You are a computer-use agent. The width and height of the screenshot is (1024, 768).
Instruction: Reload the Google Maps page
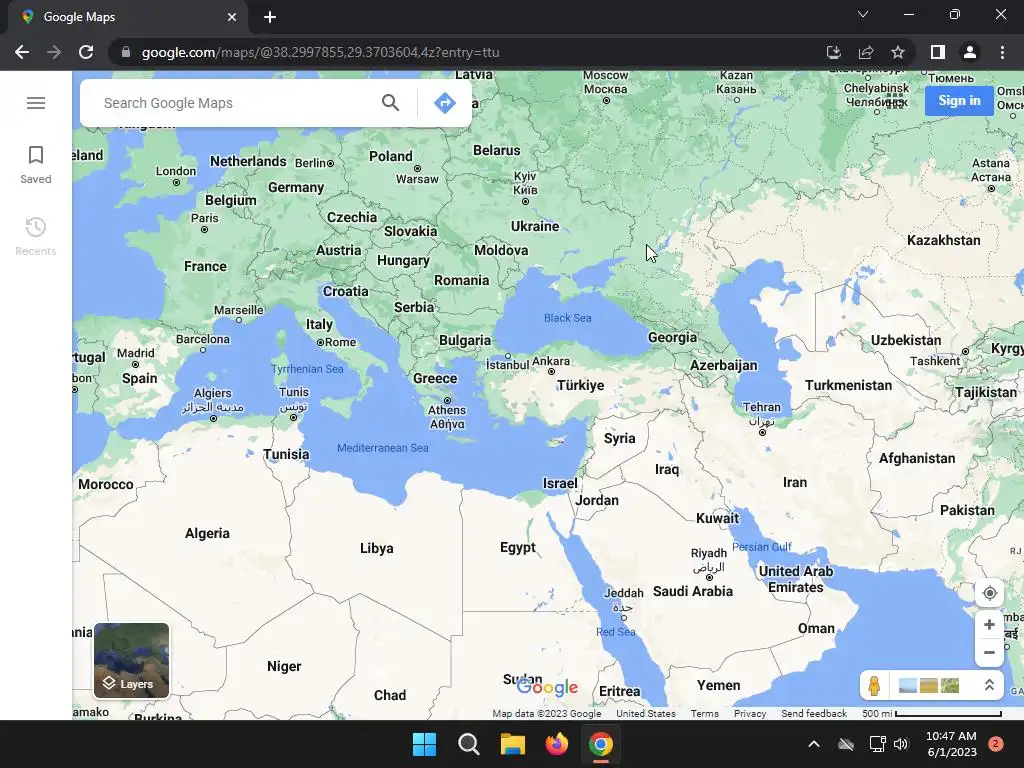click(86, 52)
